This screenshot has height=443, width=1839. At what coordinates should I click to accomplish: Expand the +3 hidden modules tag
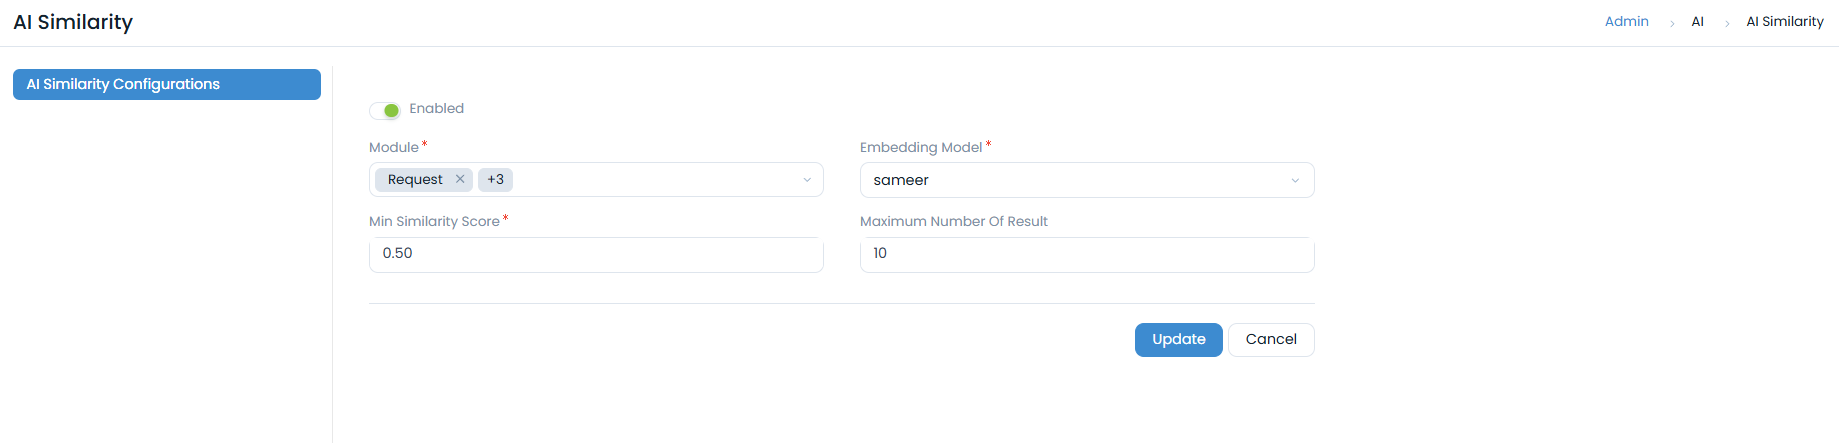point(495,180)
